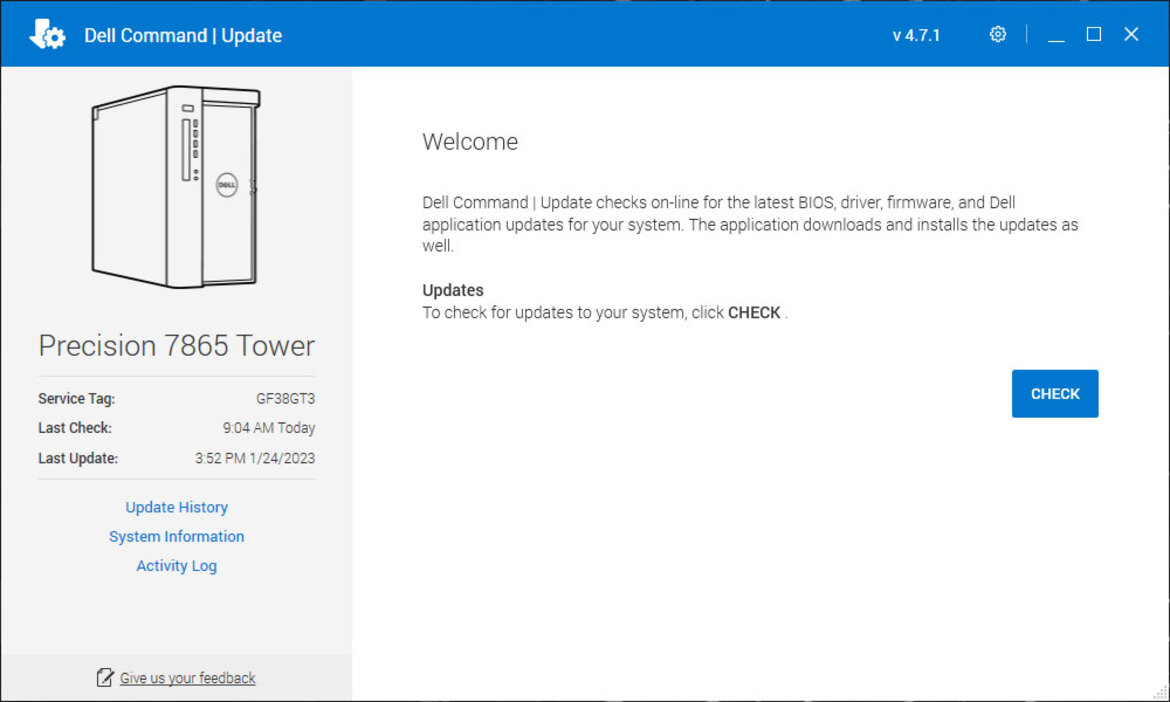This screenshot has height=702, width=1170.
Task: Click the CHECK button
Action: click(x=1054, y=393)
